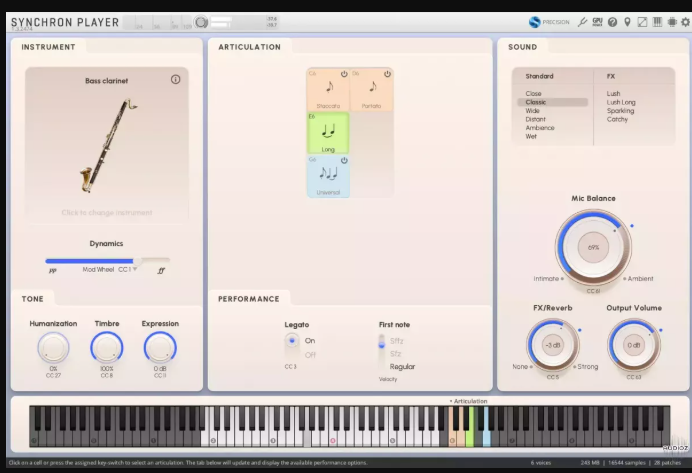Click the Mic Balance CC 61 label

[x=593, y=291]
